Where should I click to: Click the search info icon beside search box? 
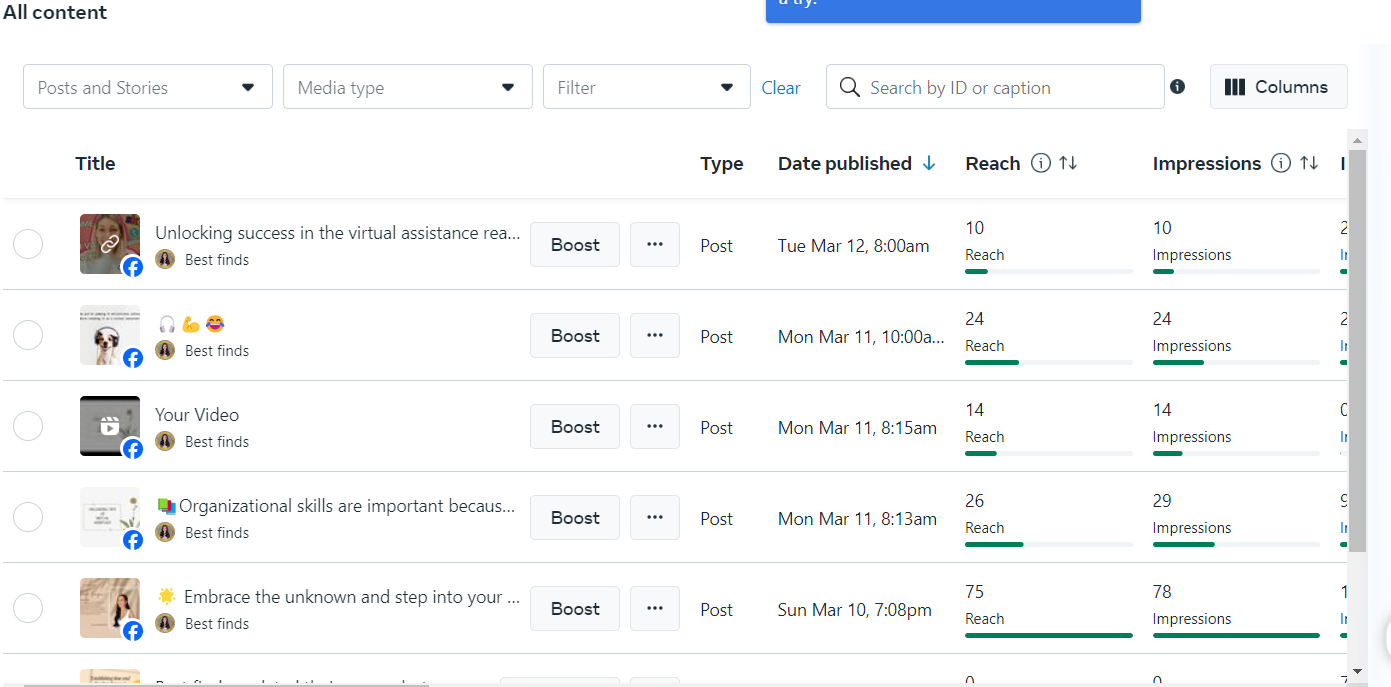tap(1177, 87)
